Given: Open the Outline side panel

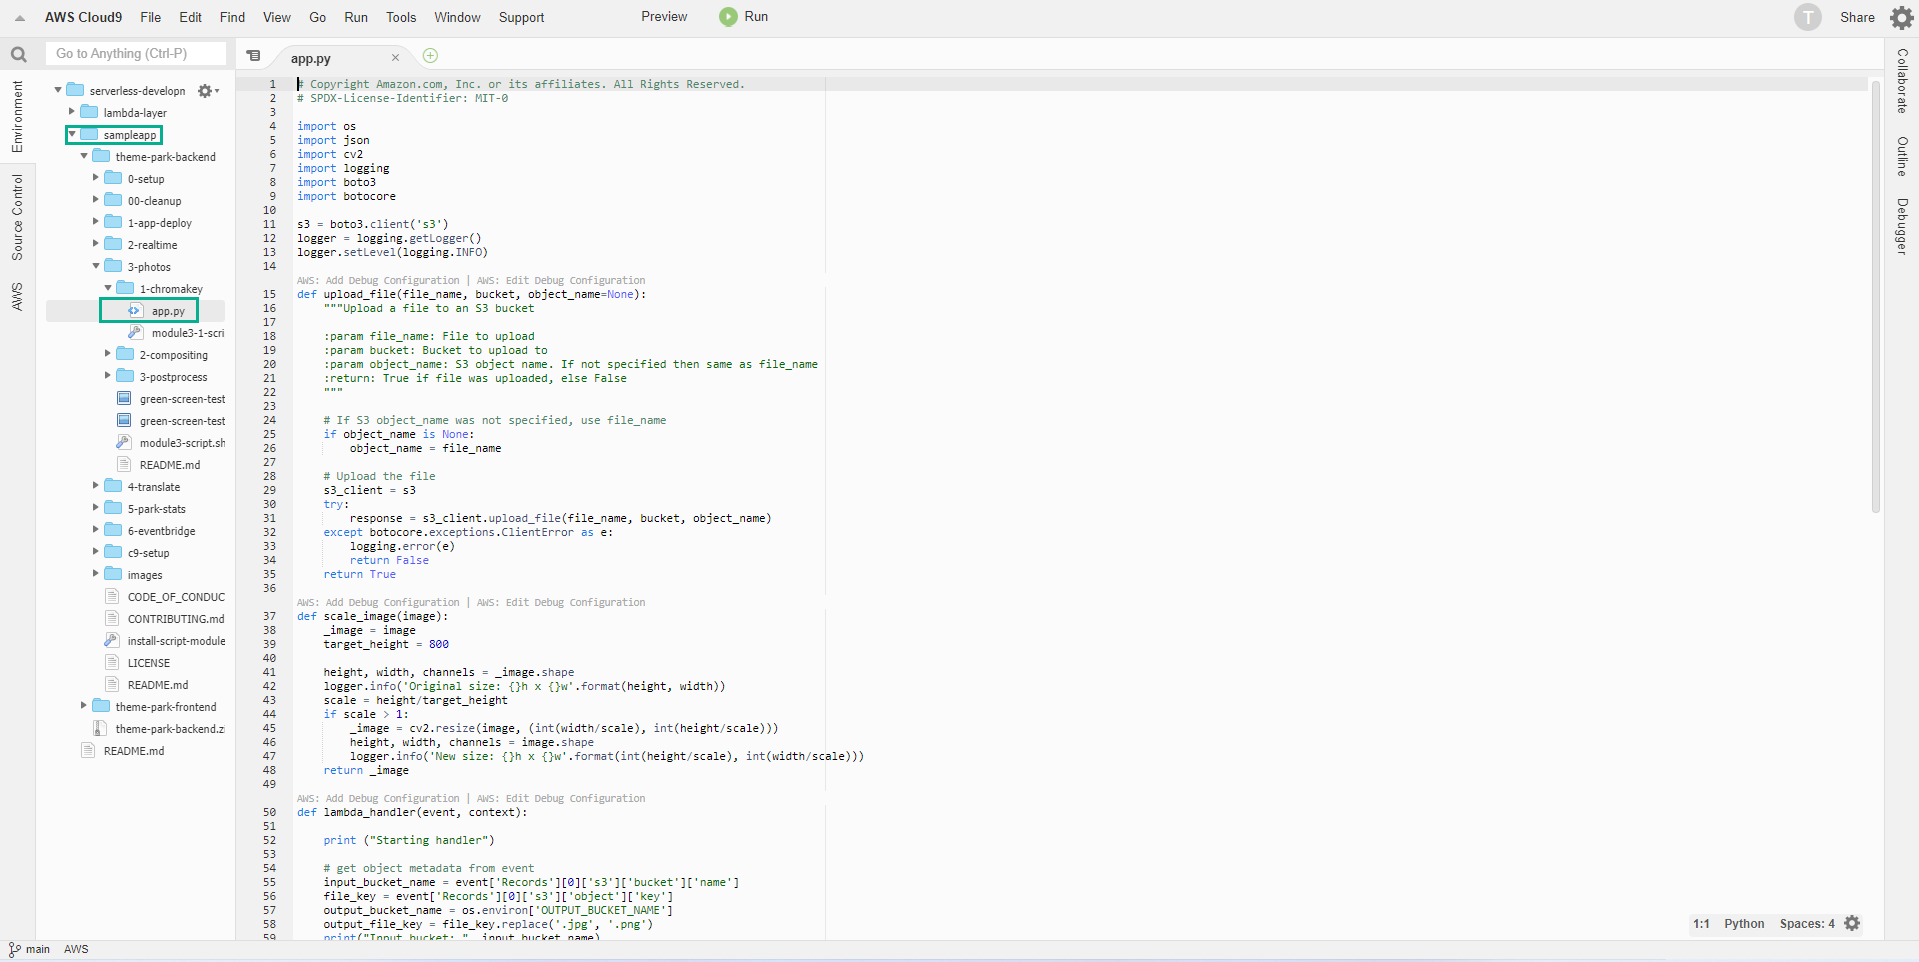Looking at the screenshot, I should tap(1902, 156).
